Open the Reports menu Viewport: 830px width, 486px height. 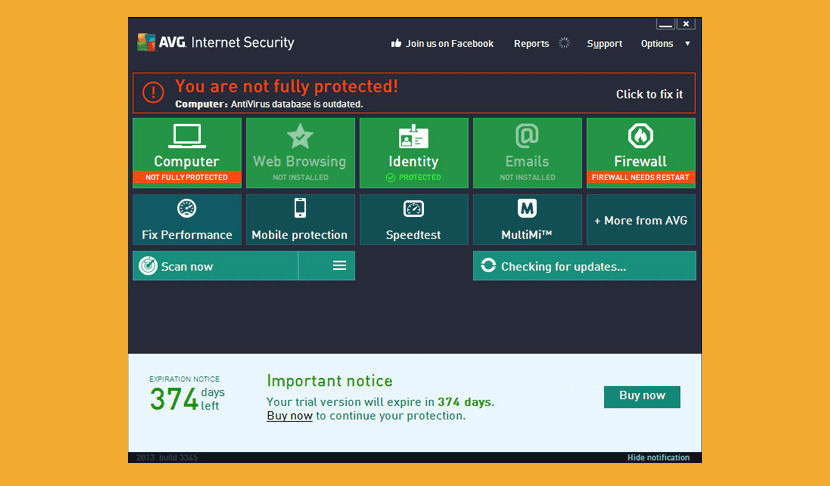[531, 43]
